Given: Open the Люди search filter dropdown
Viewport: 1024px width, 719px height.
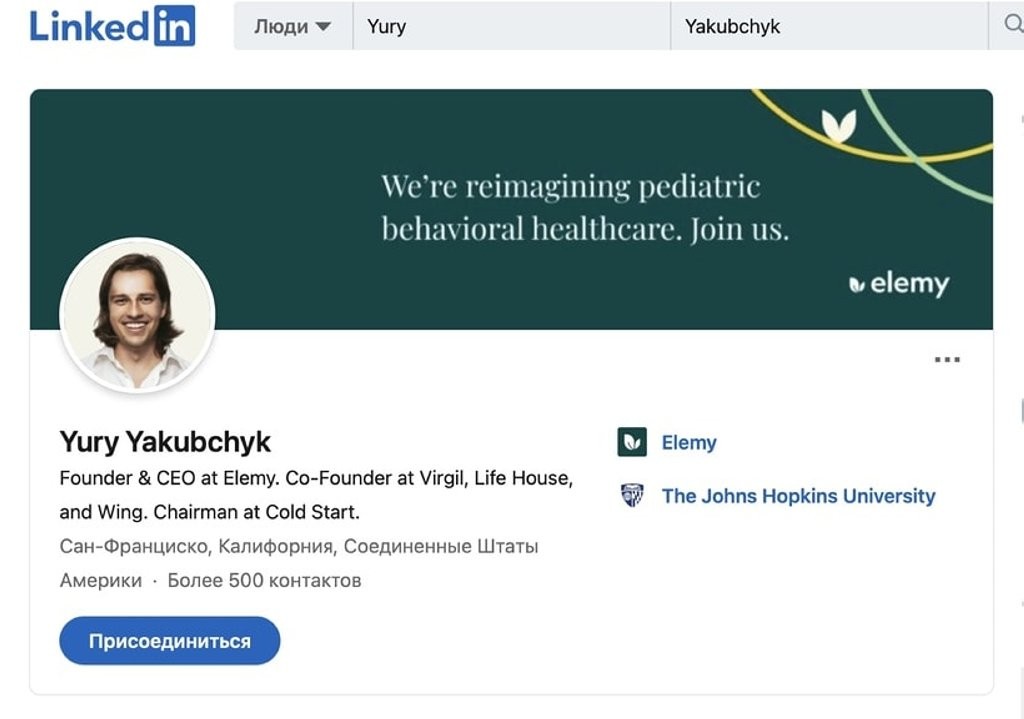Looking at the screenshot, I should tap(292, 27).
